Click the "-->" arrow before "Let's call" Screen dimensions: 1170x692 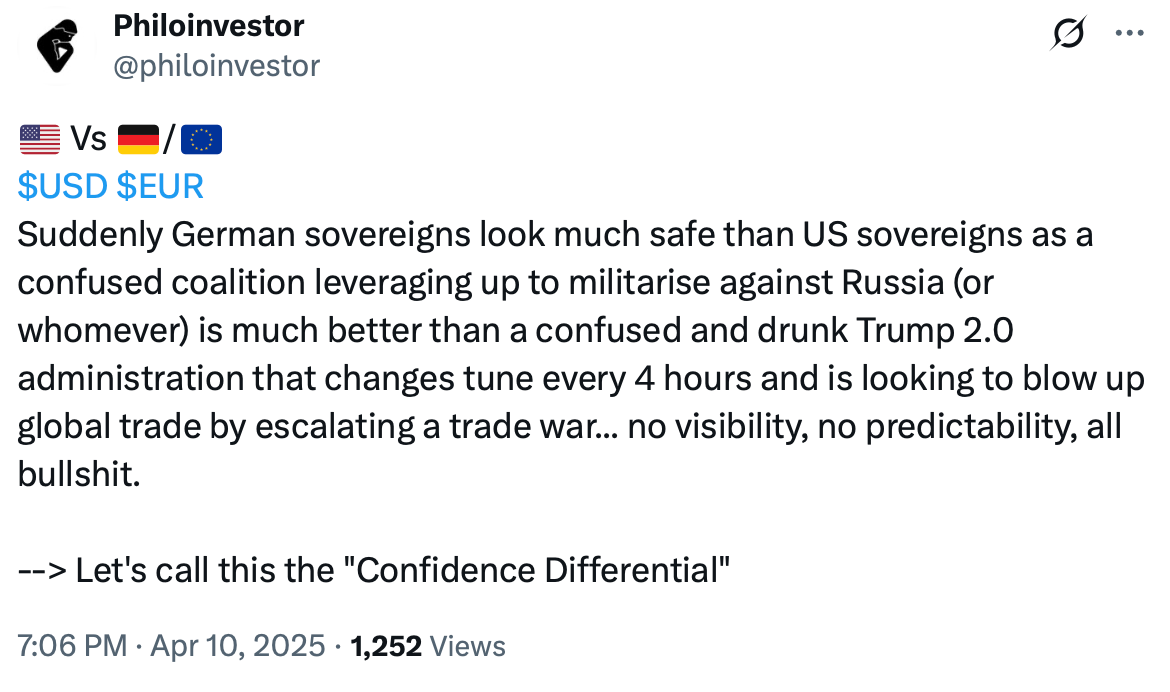(x=42, y=570)
